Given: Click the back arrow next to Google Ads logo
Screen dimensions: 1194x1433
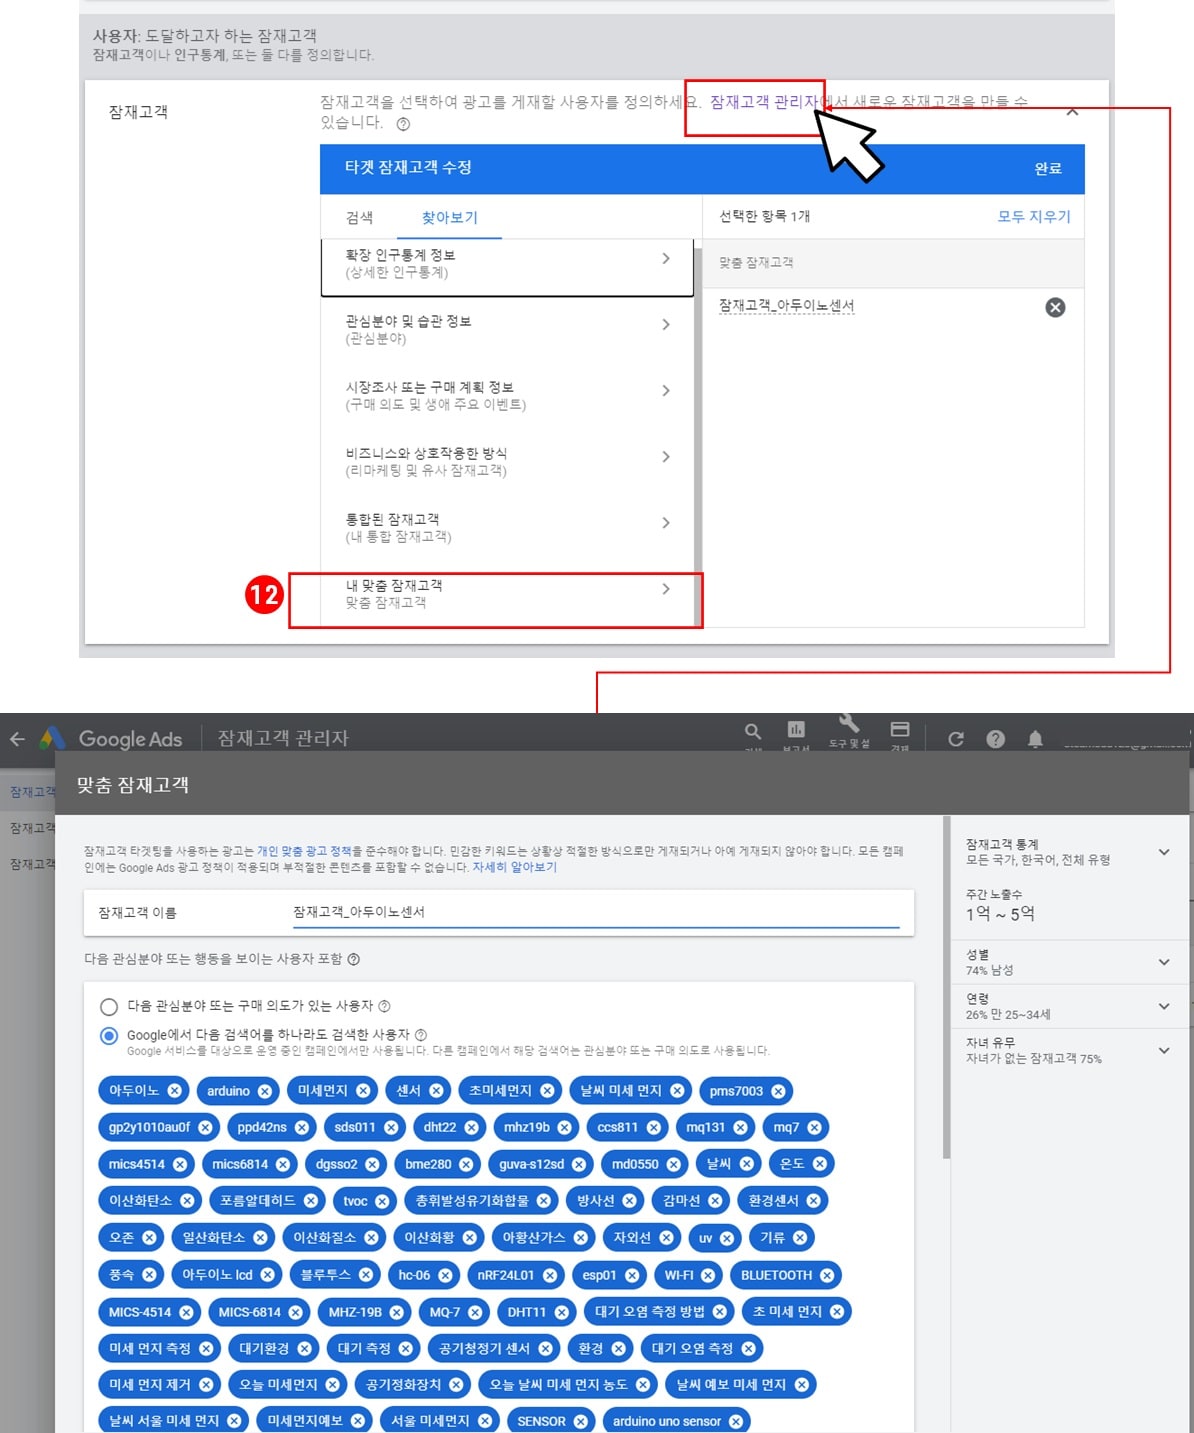Looking at the screenshot, I should pos(17,739).
